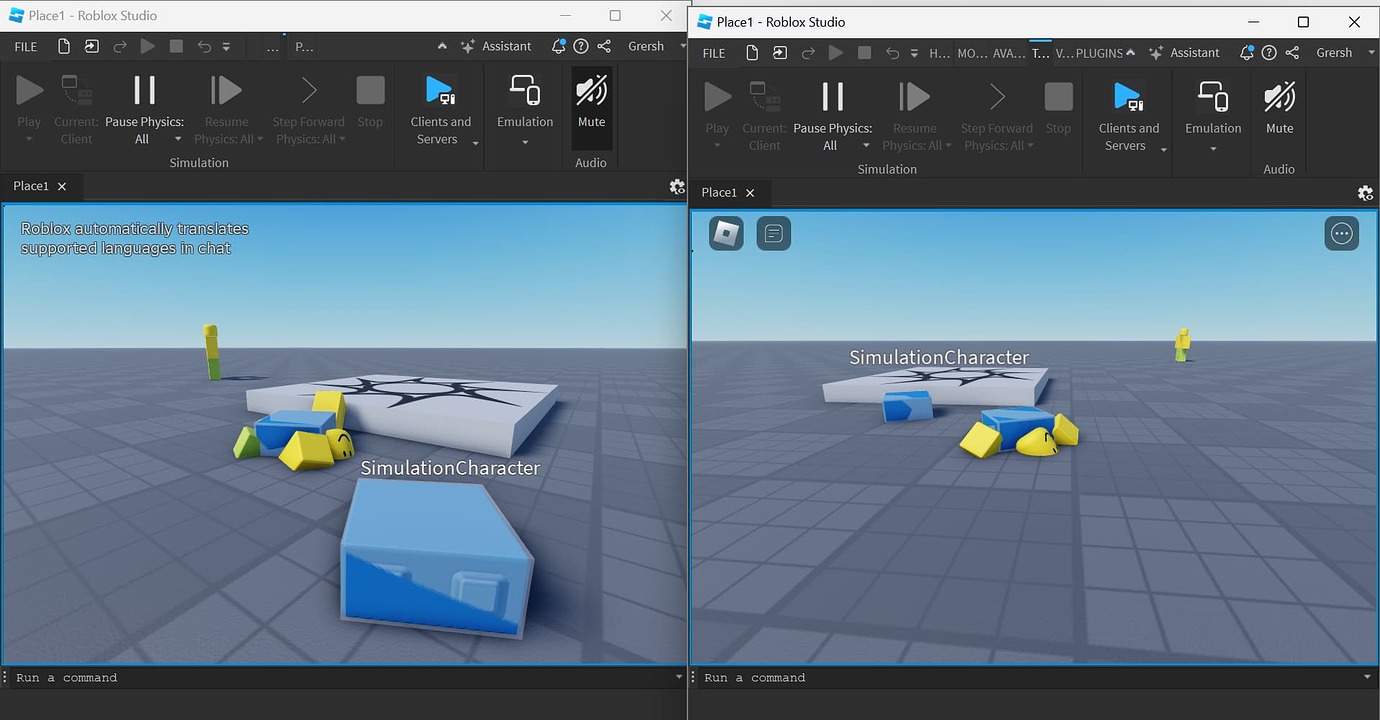1380x720 pixels.
Task: Open the Grersh account dropdown
Action: point(646,46)
